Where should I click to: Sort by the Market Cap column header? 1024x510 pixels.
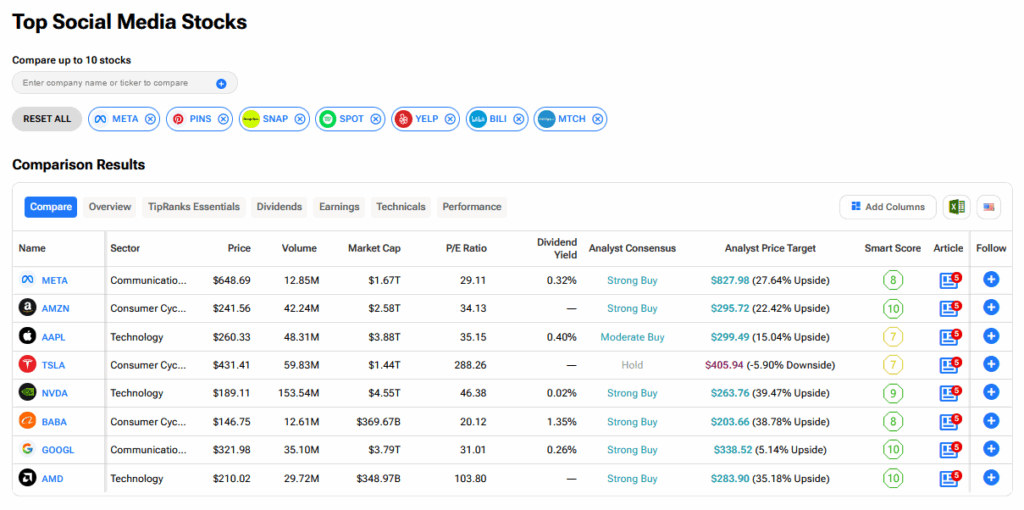tap(373, 248)
